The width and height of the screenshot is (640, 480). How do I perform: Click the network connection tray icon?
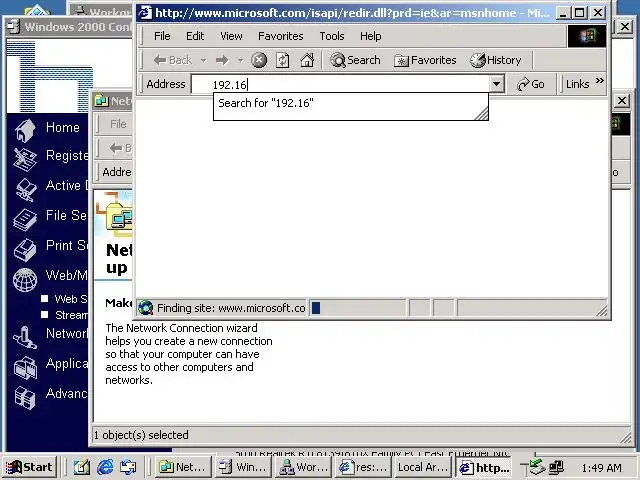pyautogui.click(x=537, y=467)
